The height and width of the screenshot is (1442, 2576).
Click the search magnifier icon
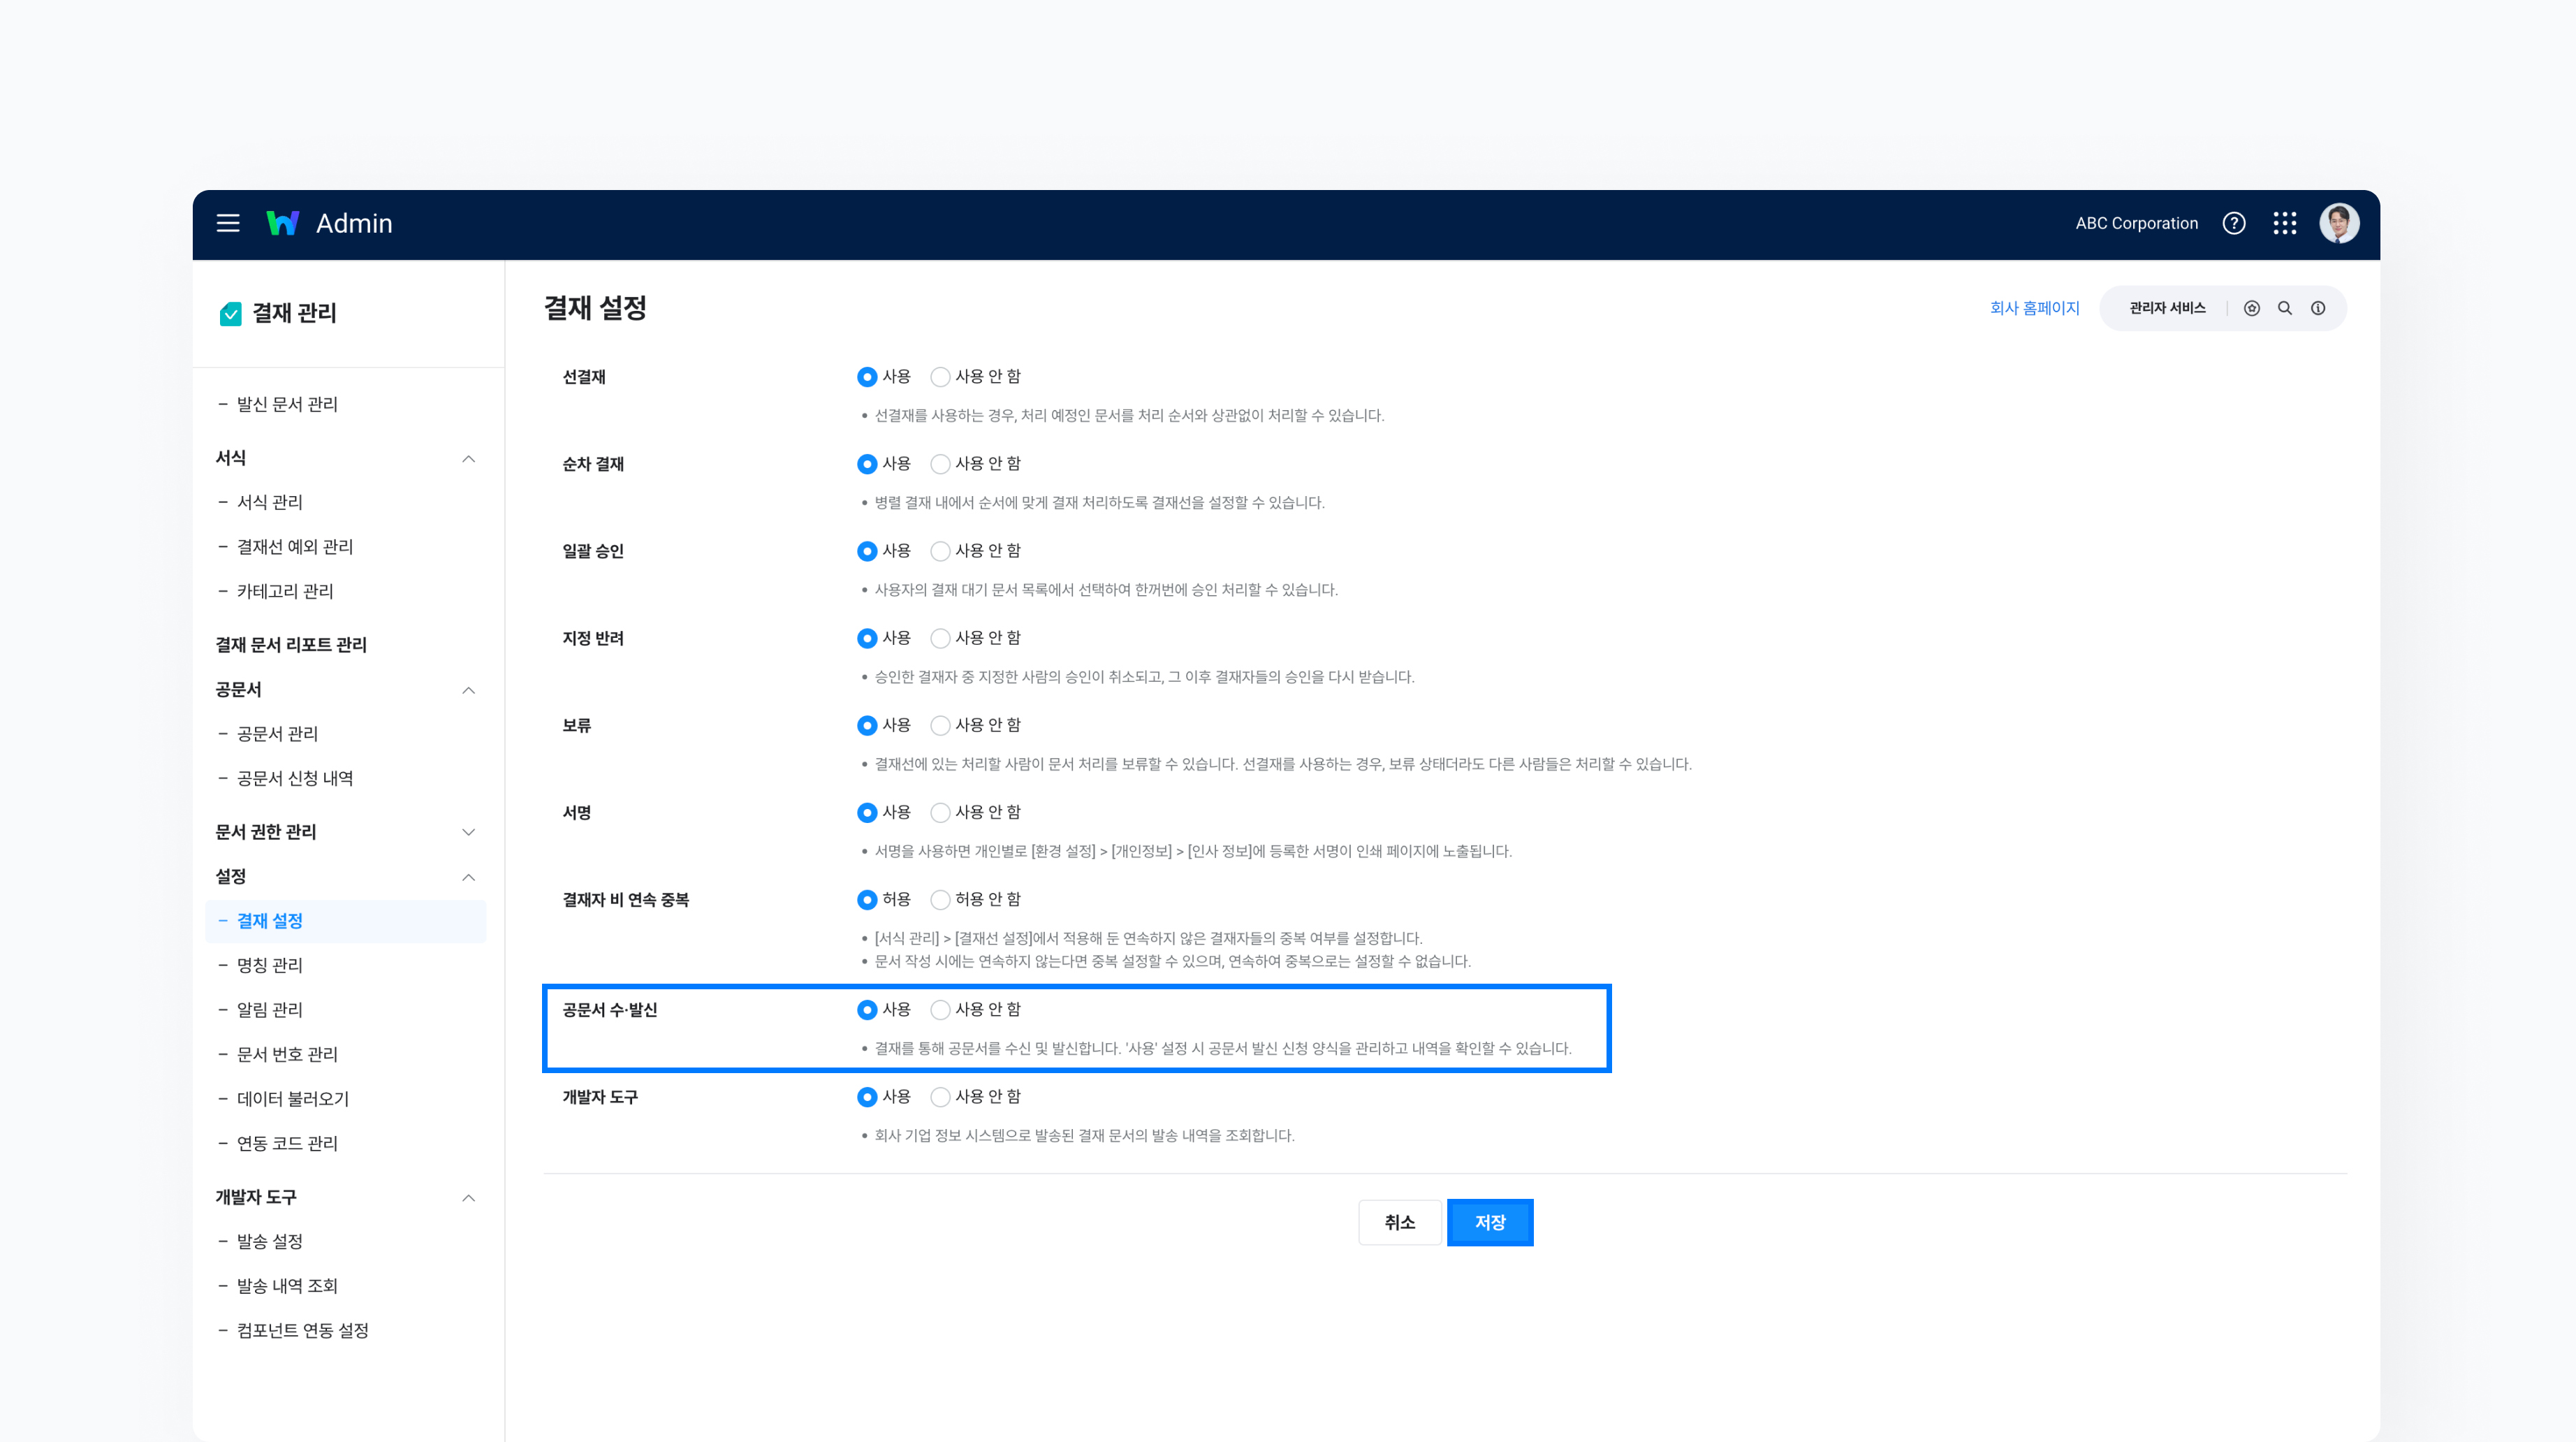tap(2284, 308)
